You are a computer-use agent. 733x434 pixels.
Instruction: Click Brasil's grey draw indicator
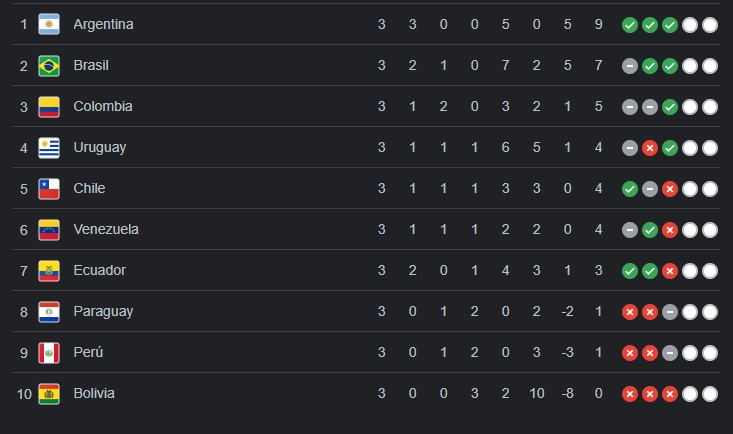[630, 66]
